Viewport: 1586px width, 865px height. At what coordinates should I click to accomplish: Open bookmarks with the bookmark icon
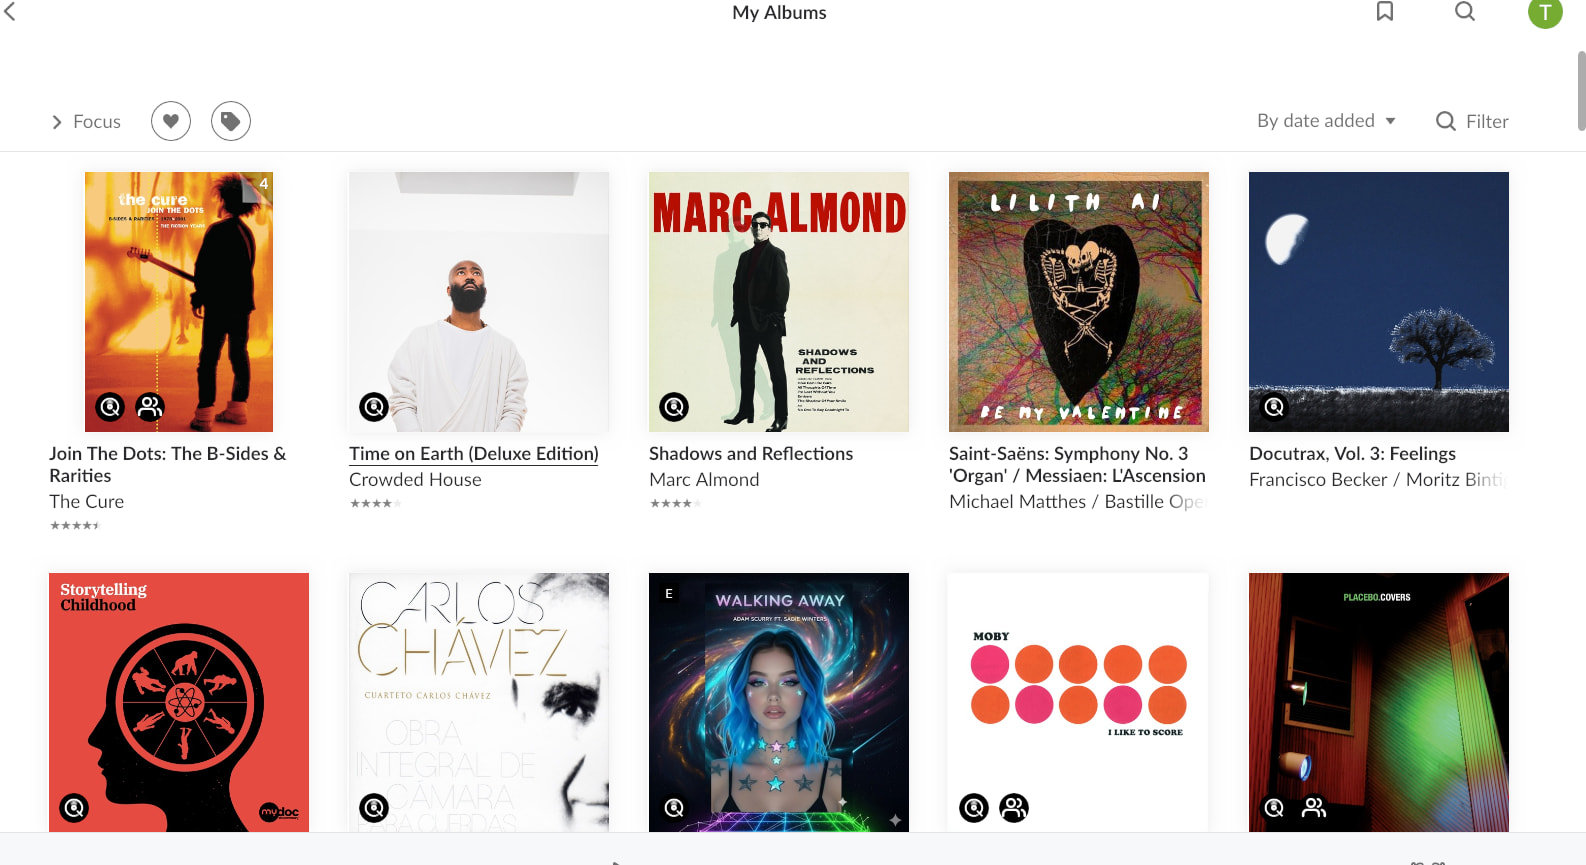1385,12
